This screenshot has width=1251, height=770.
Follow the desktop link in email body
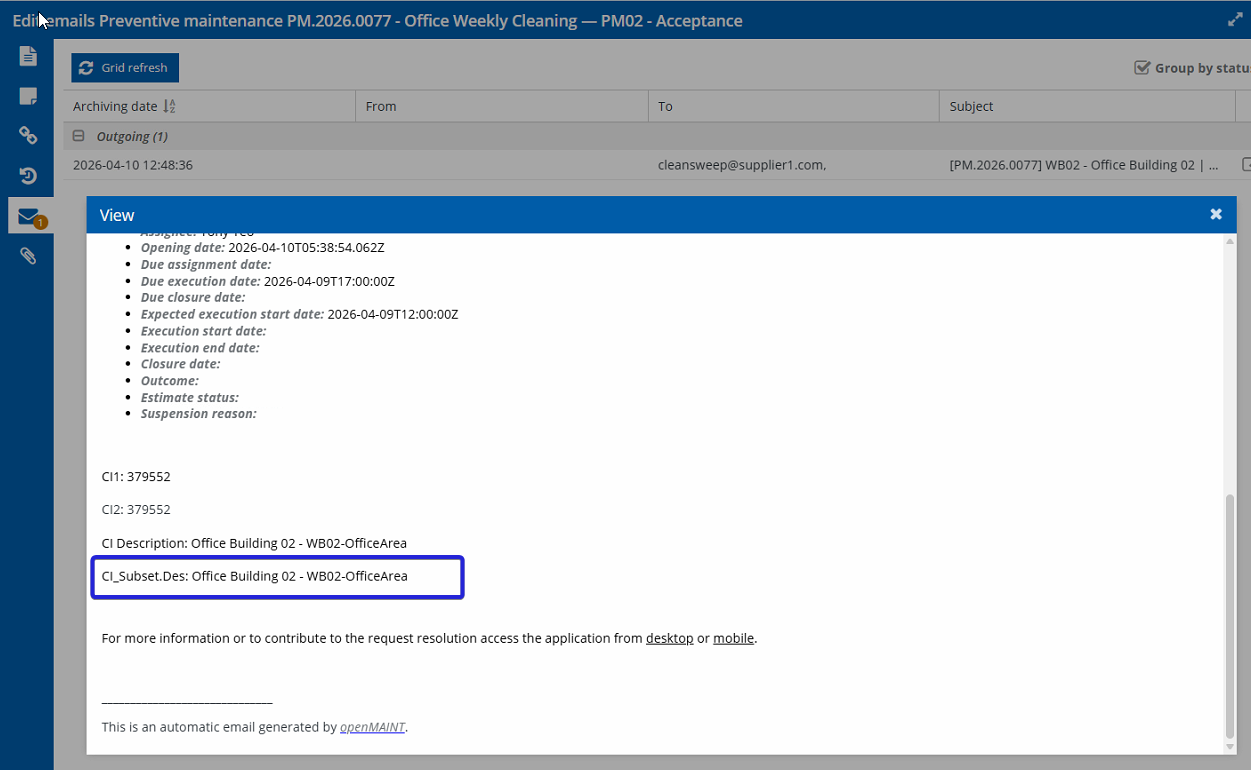[669, 638]
